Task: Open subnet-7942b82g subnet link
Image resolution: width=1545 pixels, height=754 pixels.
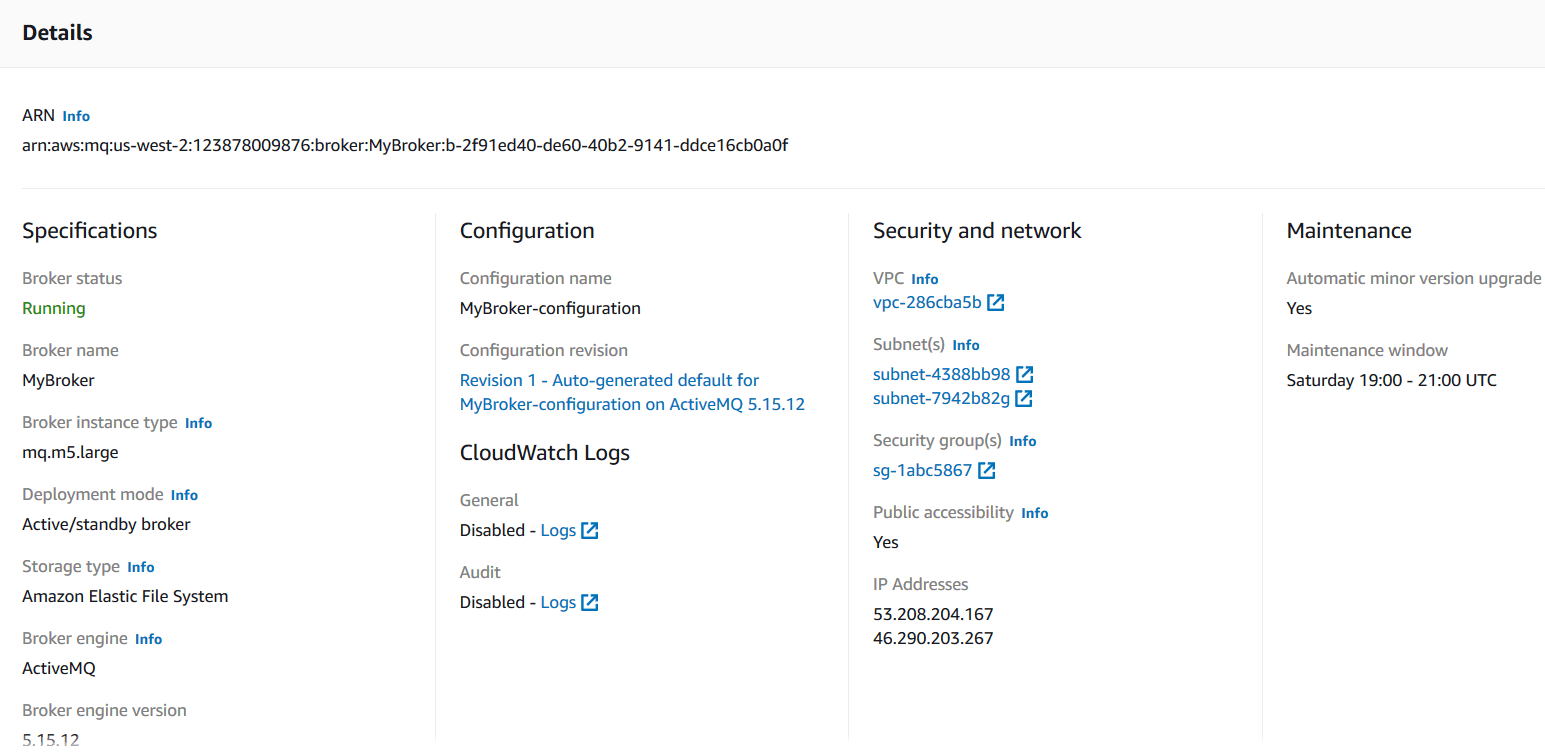Action: tap(941, 398)
